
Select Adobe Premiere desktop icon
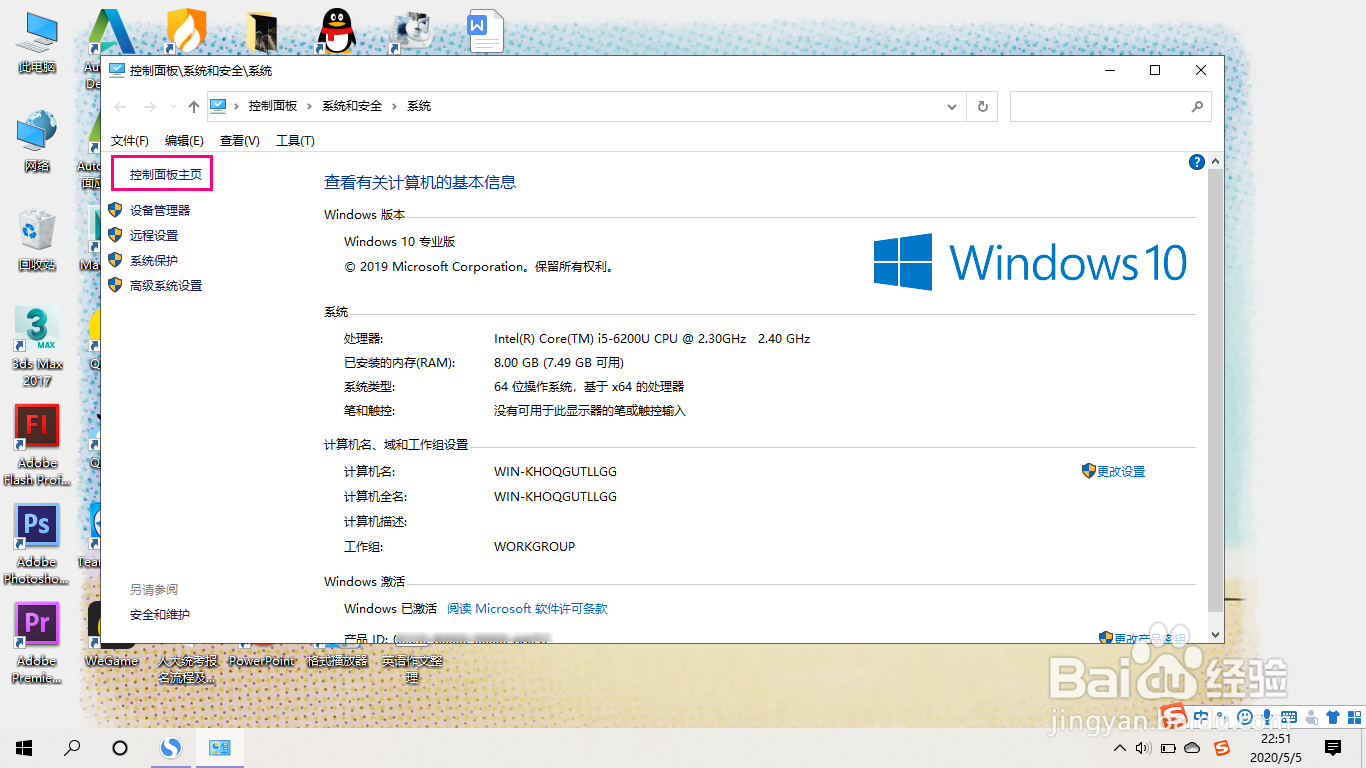pyautogui.click(x=37, y=643)
